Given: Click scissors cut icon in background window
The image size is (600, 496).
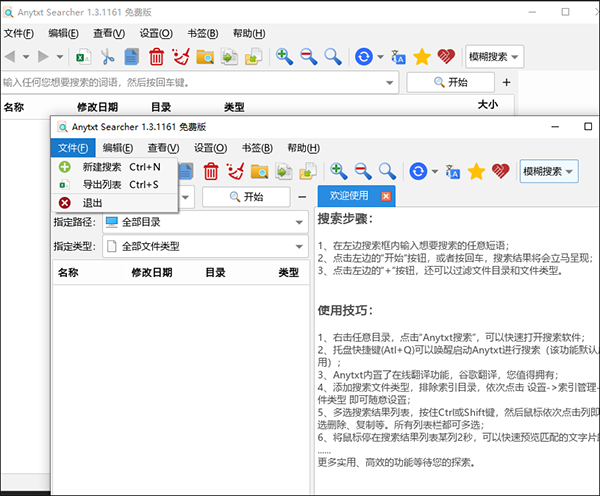Looking at the screenshot, I should pyautogui.click(x=108, y=57).
